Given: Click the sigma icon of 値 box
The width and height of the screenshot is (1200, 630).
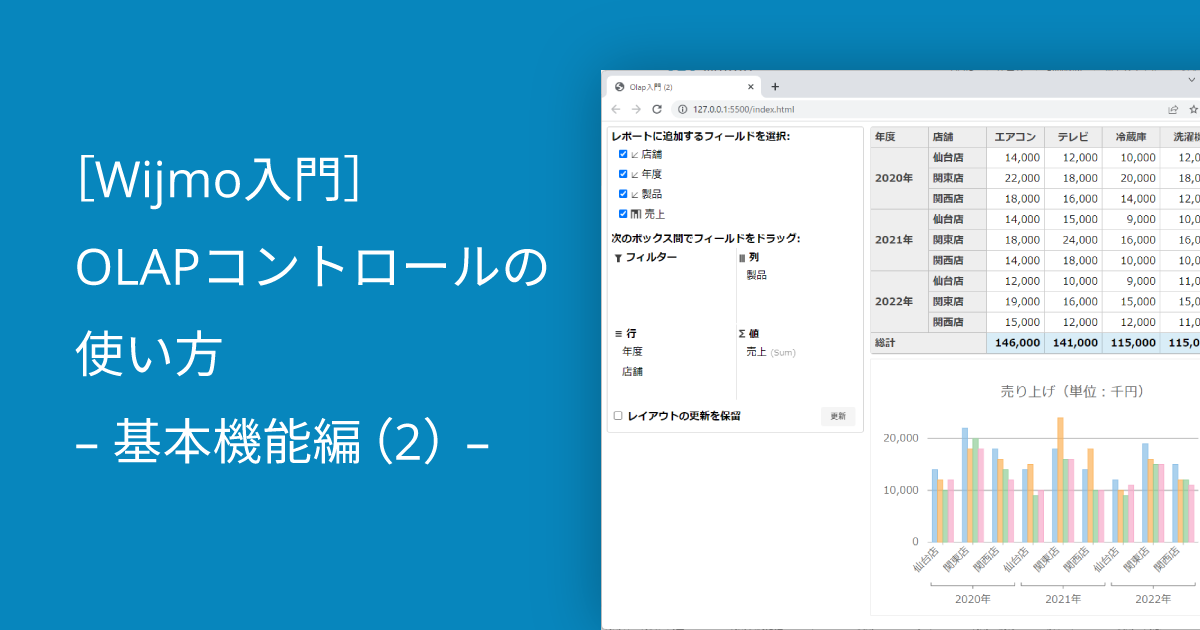Looking at the screenshot, I should pyautogui.click(x=742, y=333).
